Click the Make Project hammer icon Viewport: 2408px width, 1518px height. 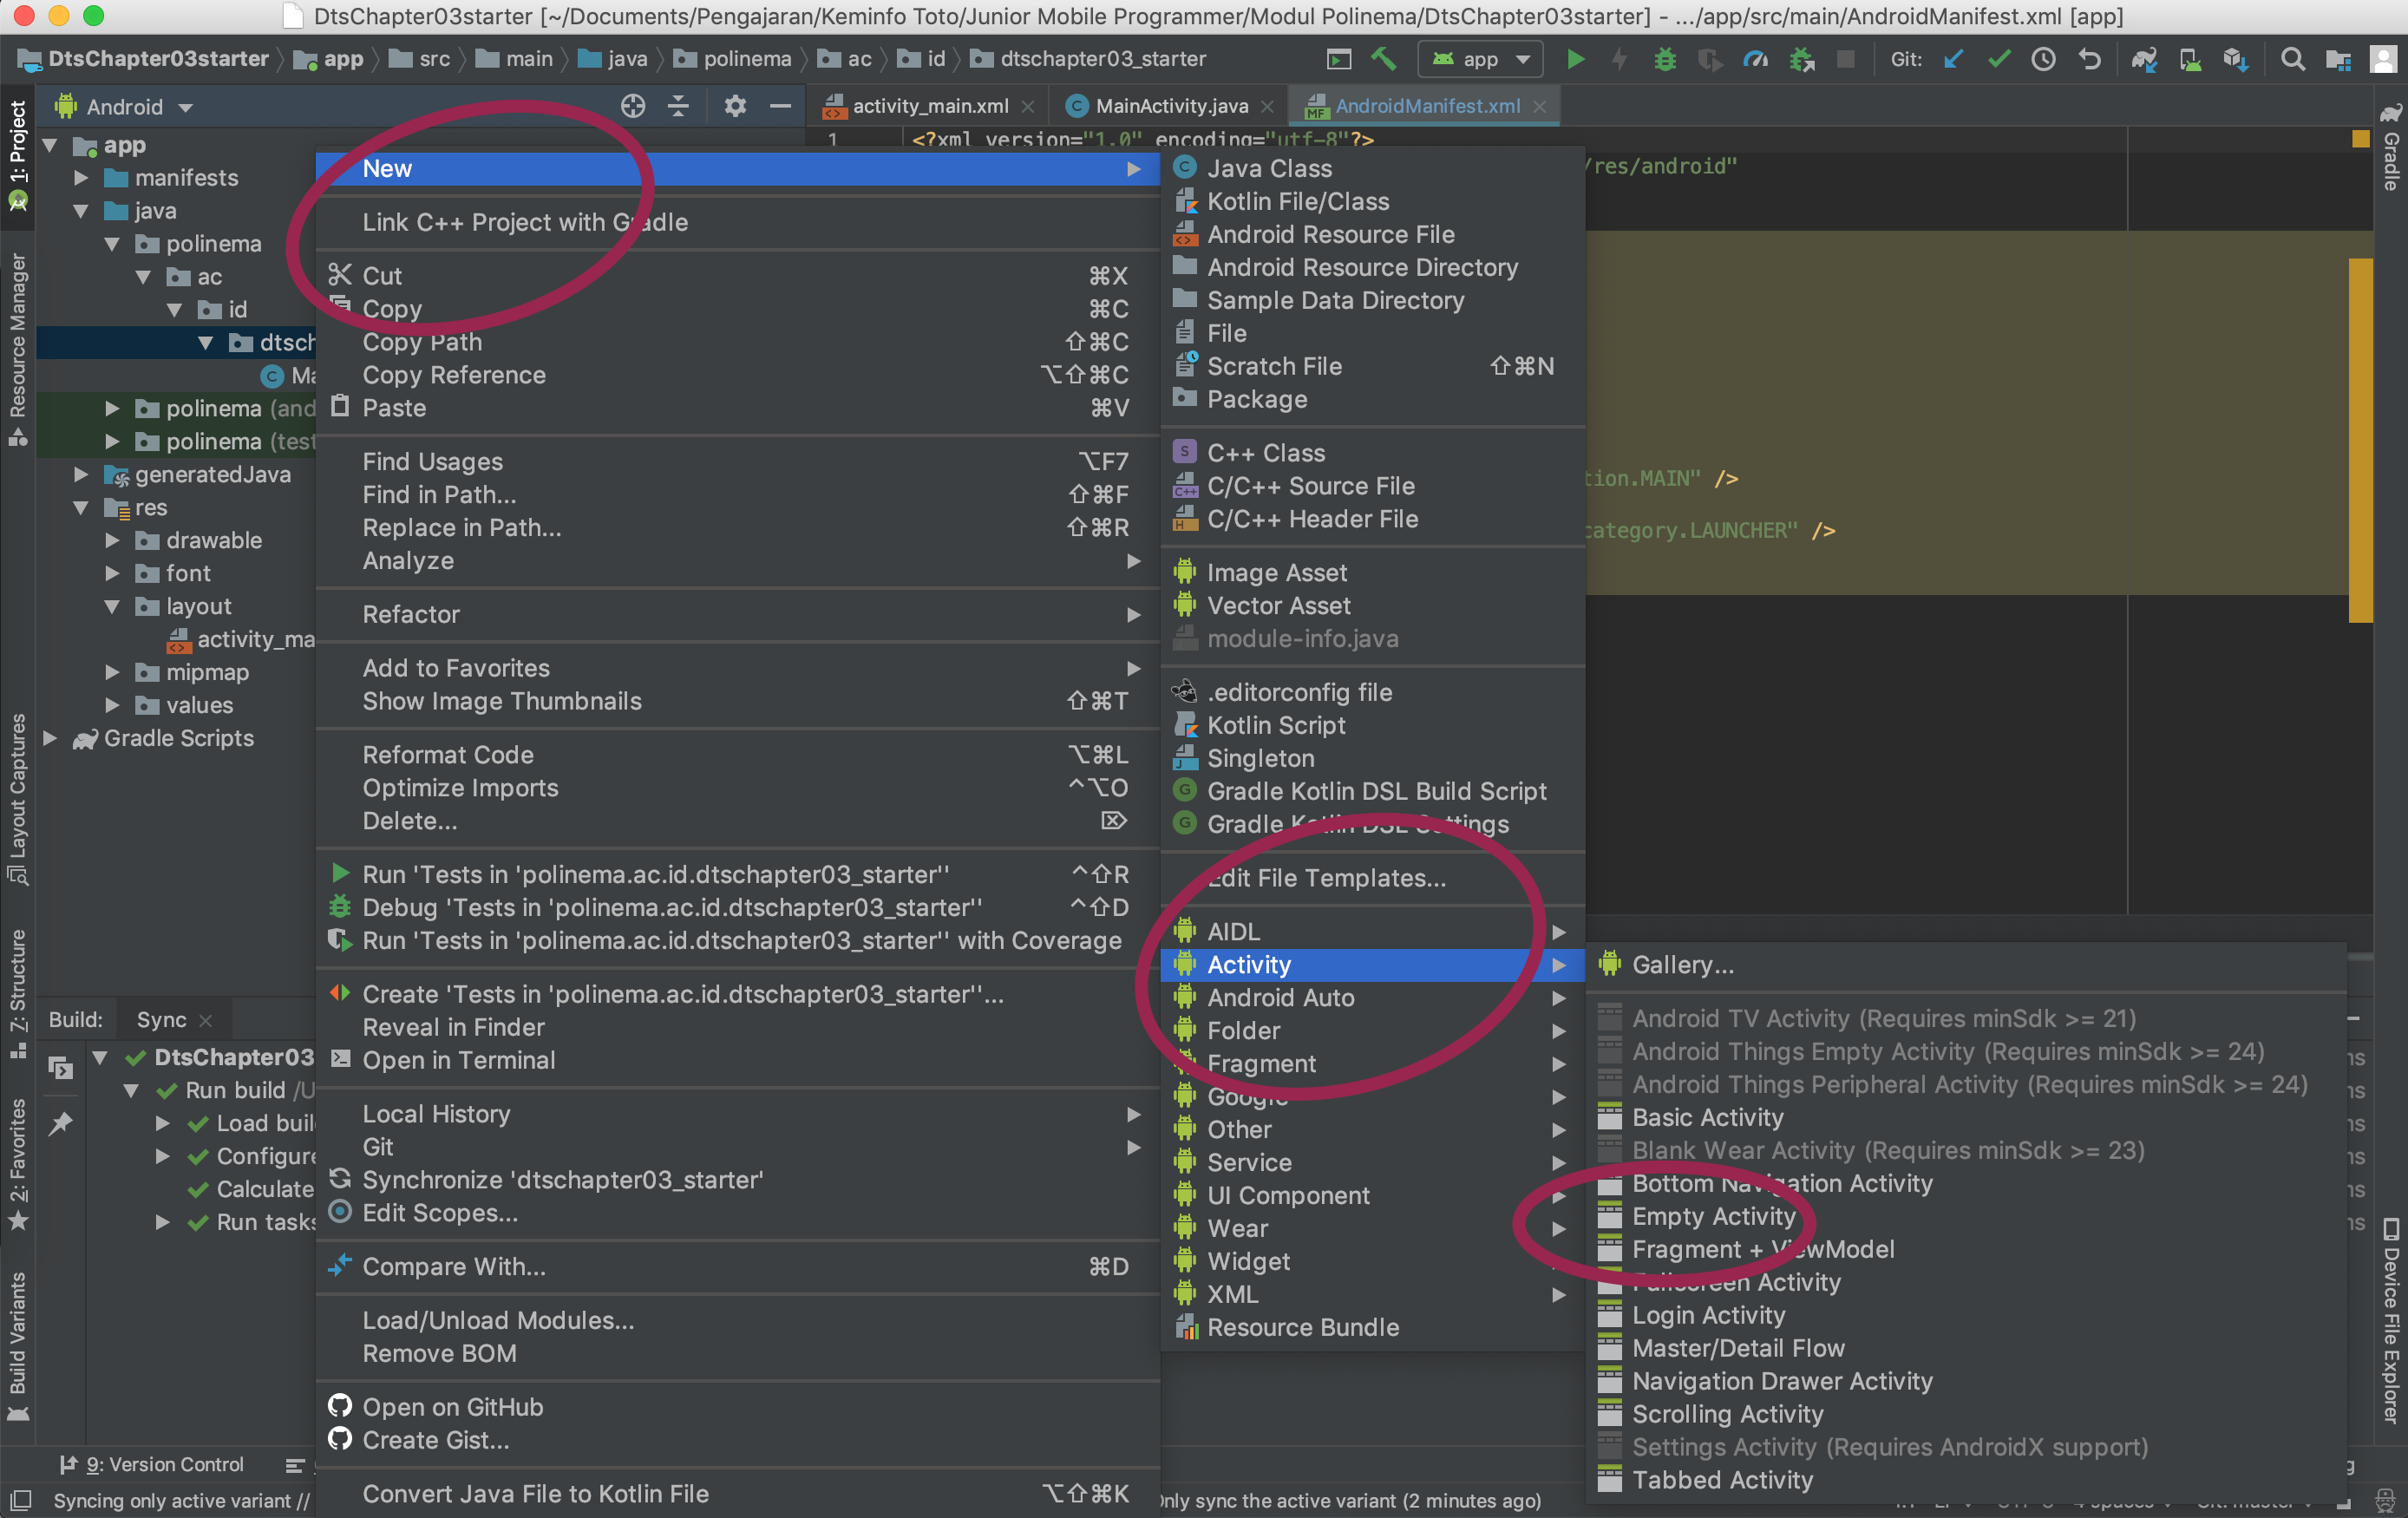click(x=1384, y=60)
